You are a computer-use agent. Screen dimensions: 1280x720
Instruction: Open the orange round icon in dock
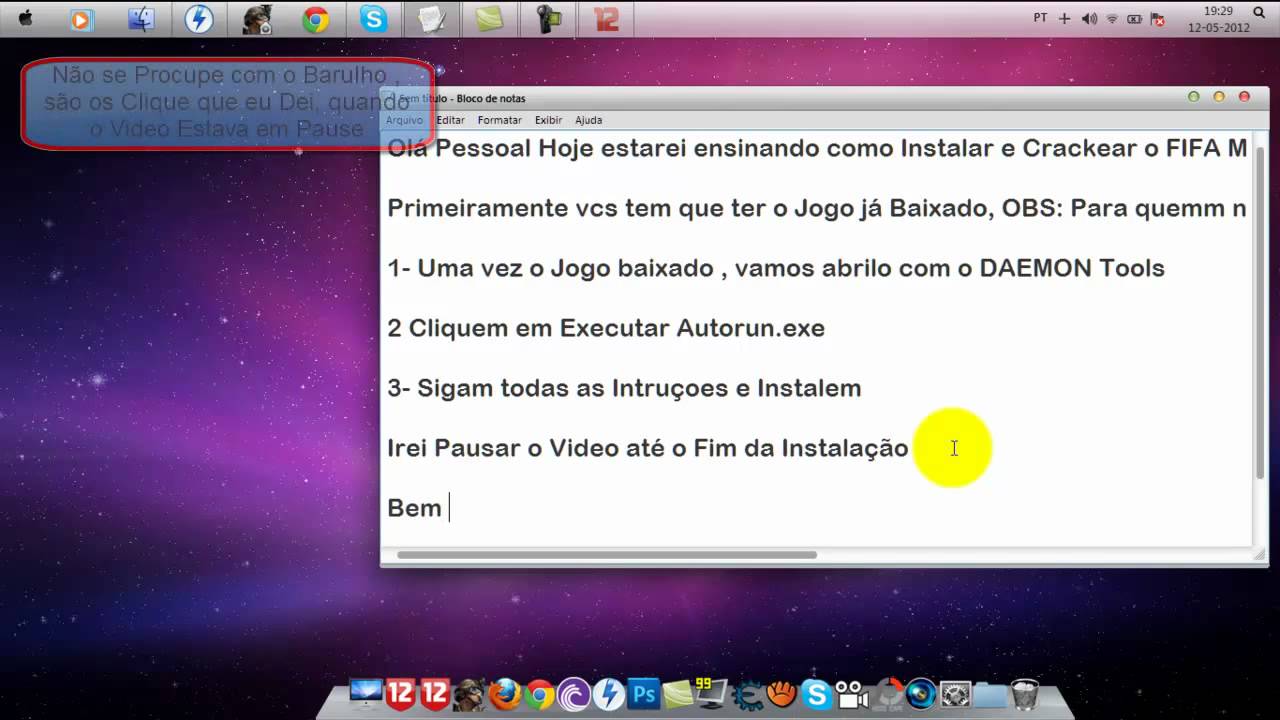(x=782, y=694)
